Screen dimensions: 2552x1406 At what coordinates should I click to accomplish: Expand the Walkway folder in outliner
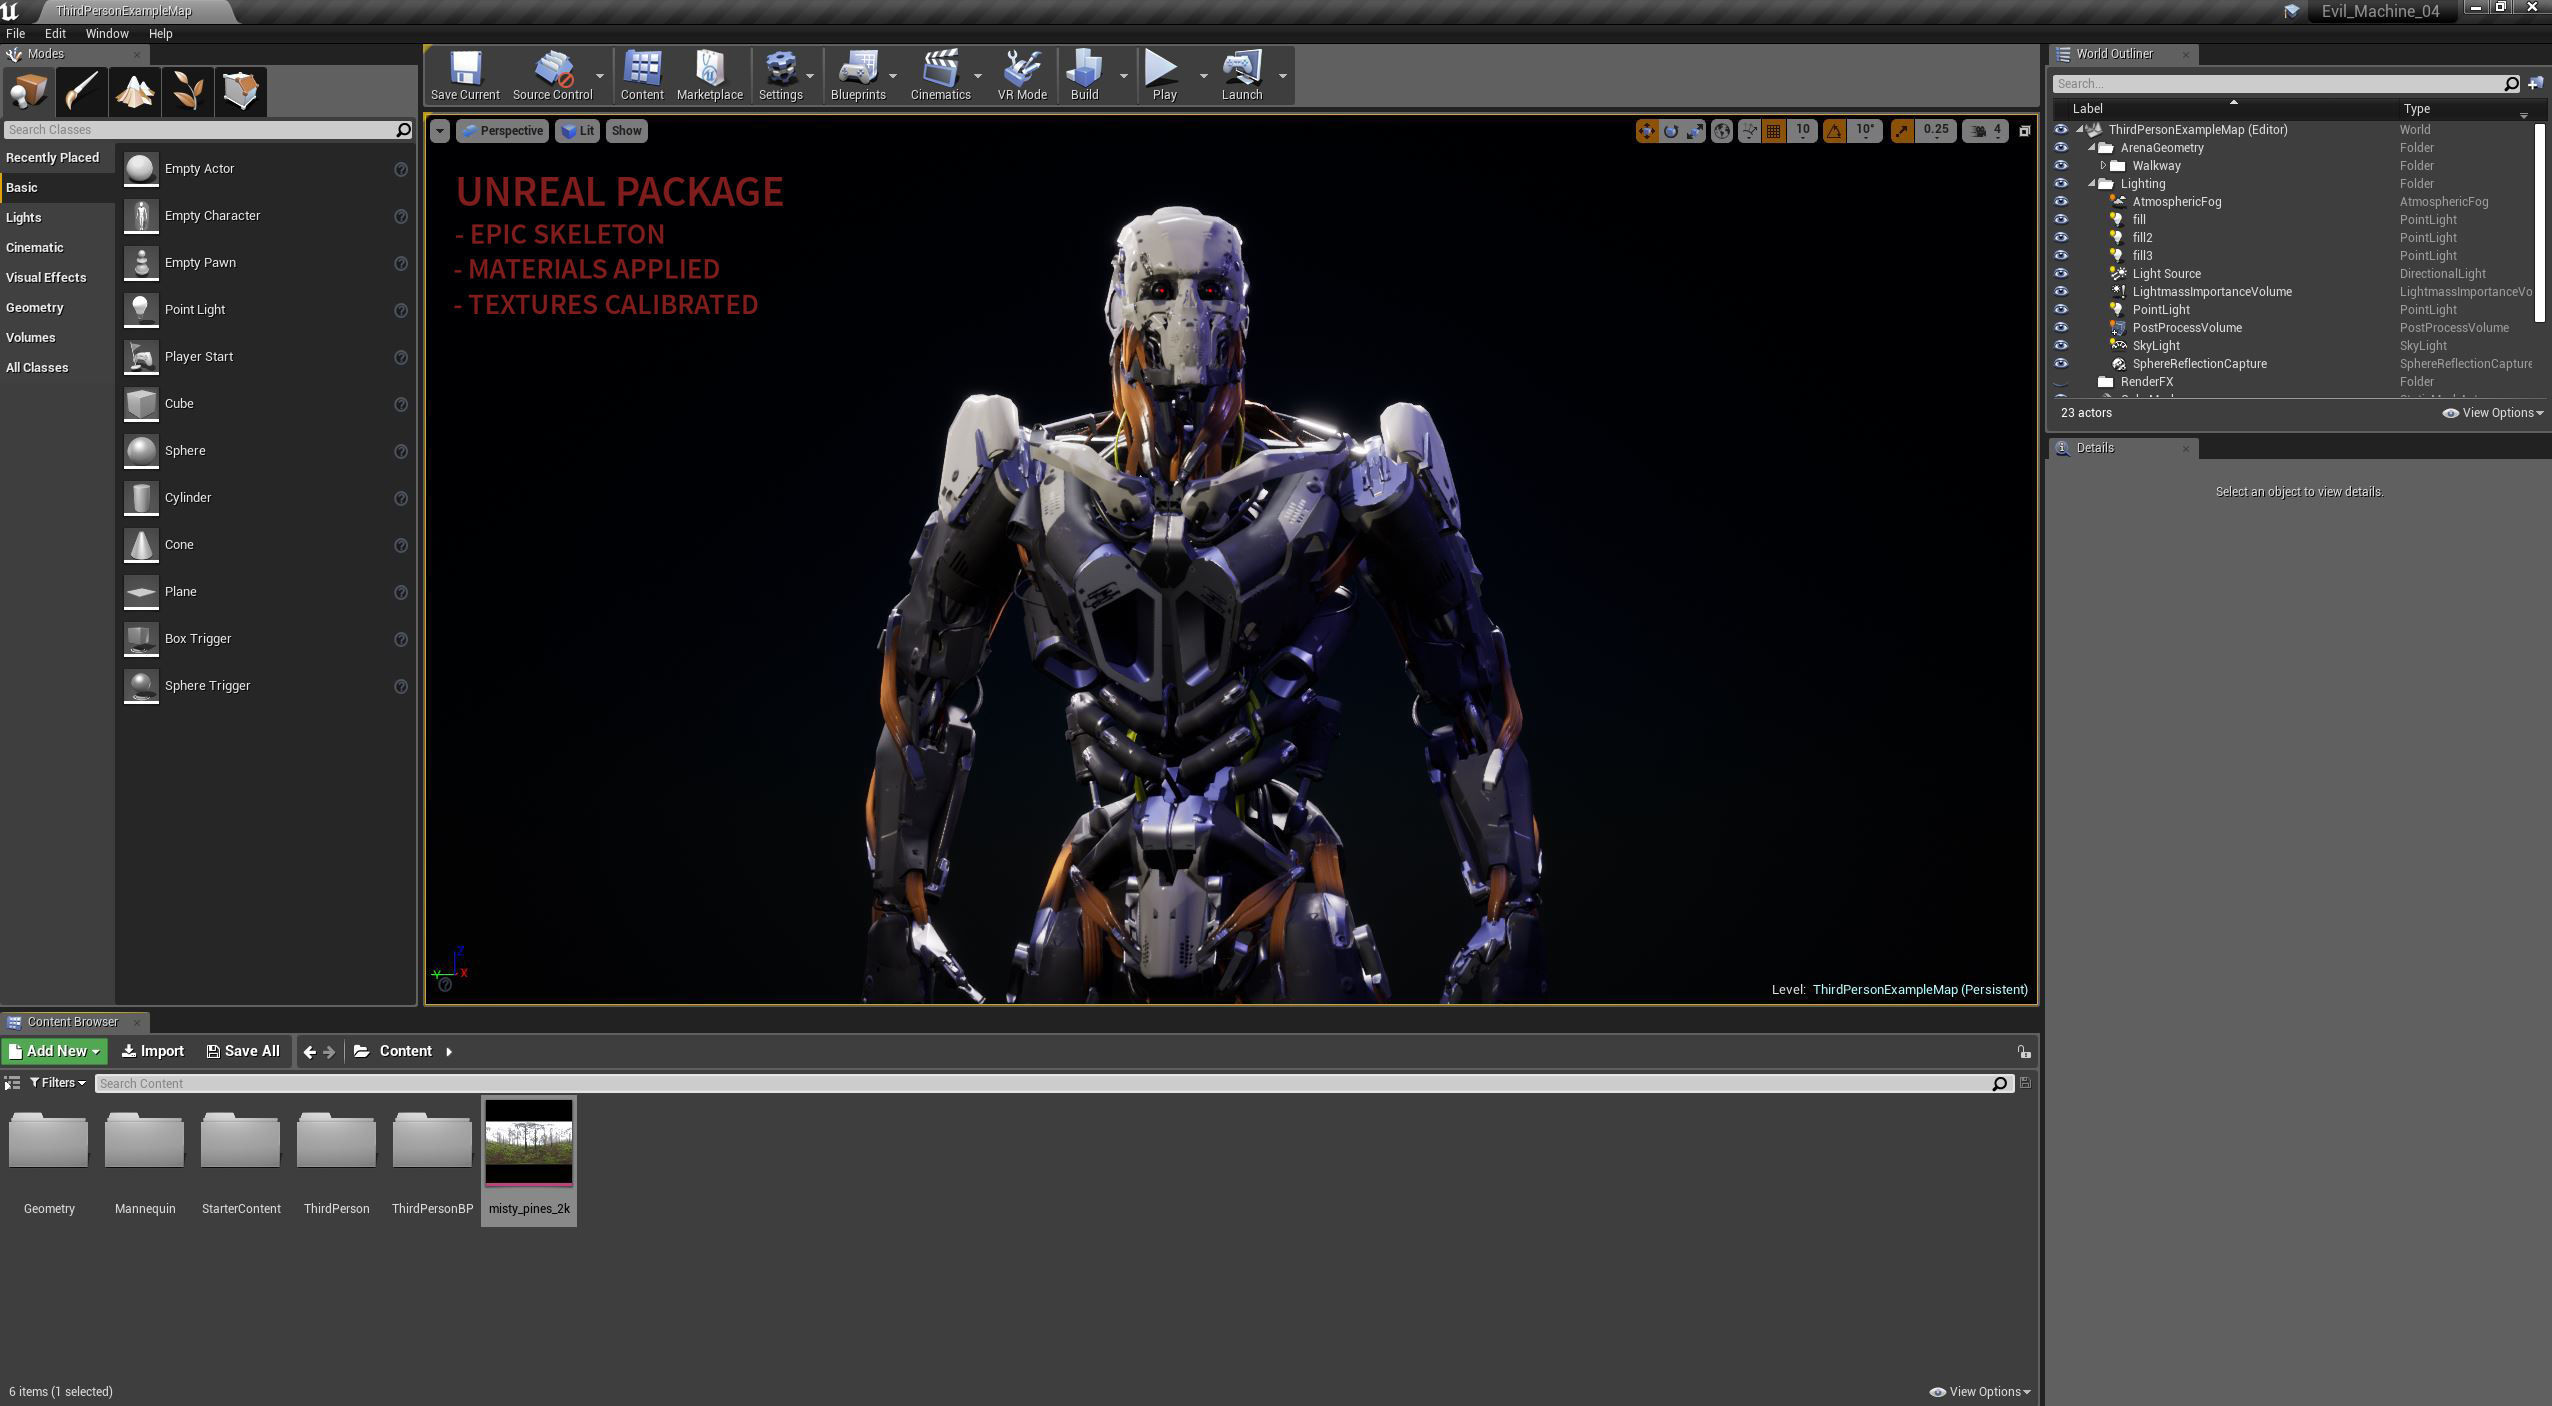pyautogui.click(x=2103, y=166)
